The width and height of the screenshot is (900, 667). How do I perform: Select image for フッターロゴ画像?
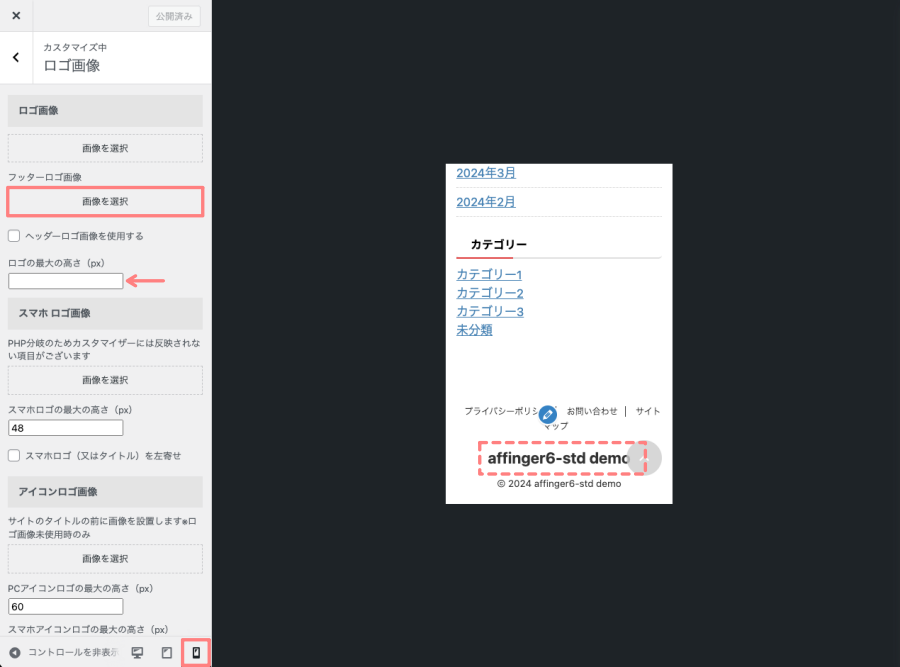click(x=105, y=201)
